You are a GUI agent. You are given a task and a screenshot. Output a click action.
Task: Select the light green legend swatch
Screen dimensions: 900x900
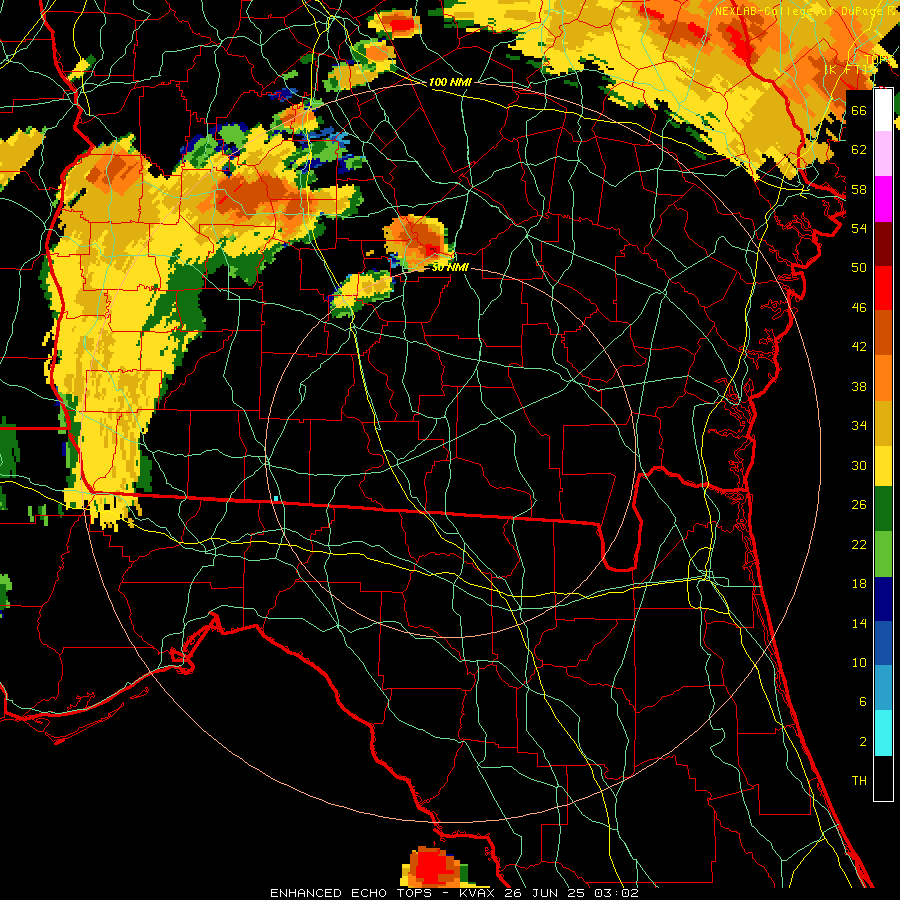[883, 554]
